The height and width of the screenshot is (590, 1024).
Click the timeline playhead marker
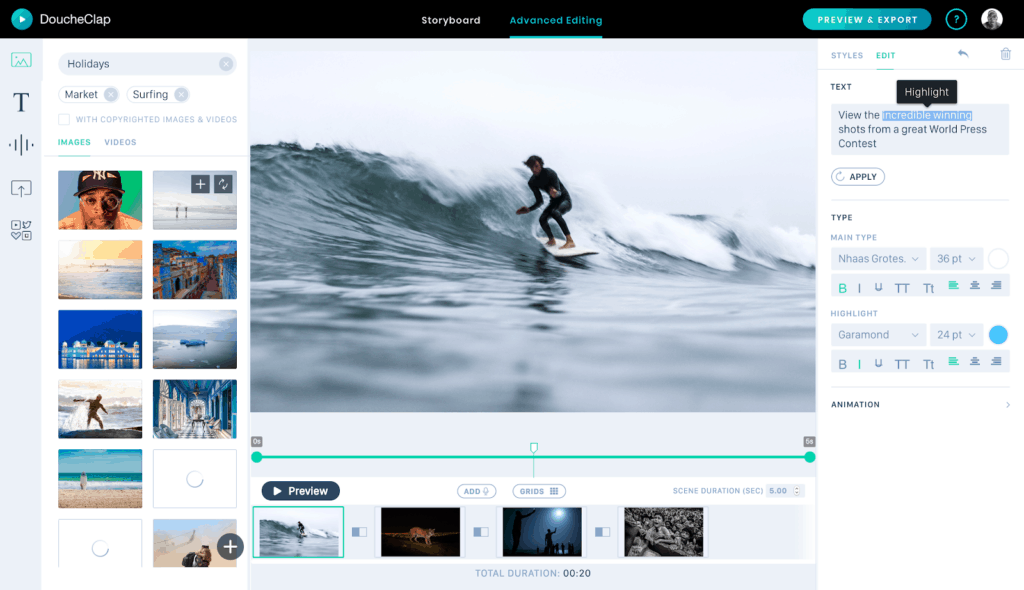[534, 448]
